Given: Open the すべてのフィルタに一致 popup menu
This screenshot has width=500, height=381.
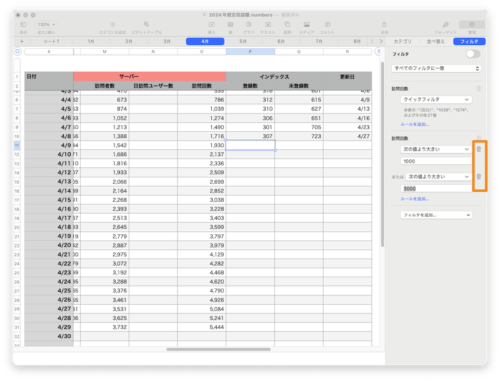Looking at the screenshot, I should [x=436, y=68].
